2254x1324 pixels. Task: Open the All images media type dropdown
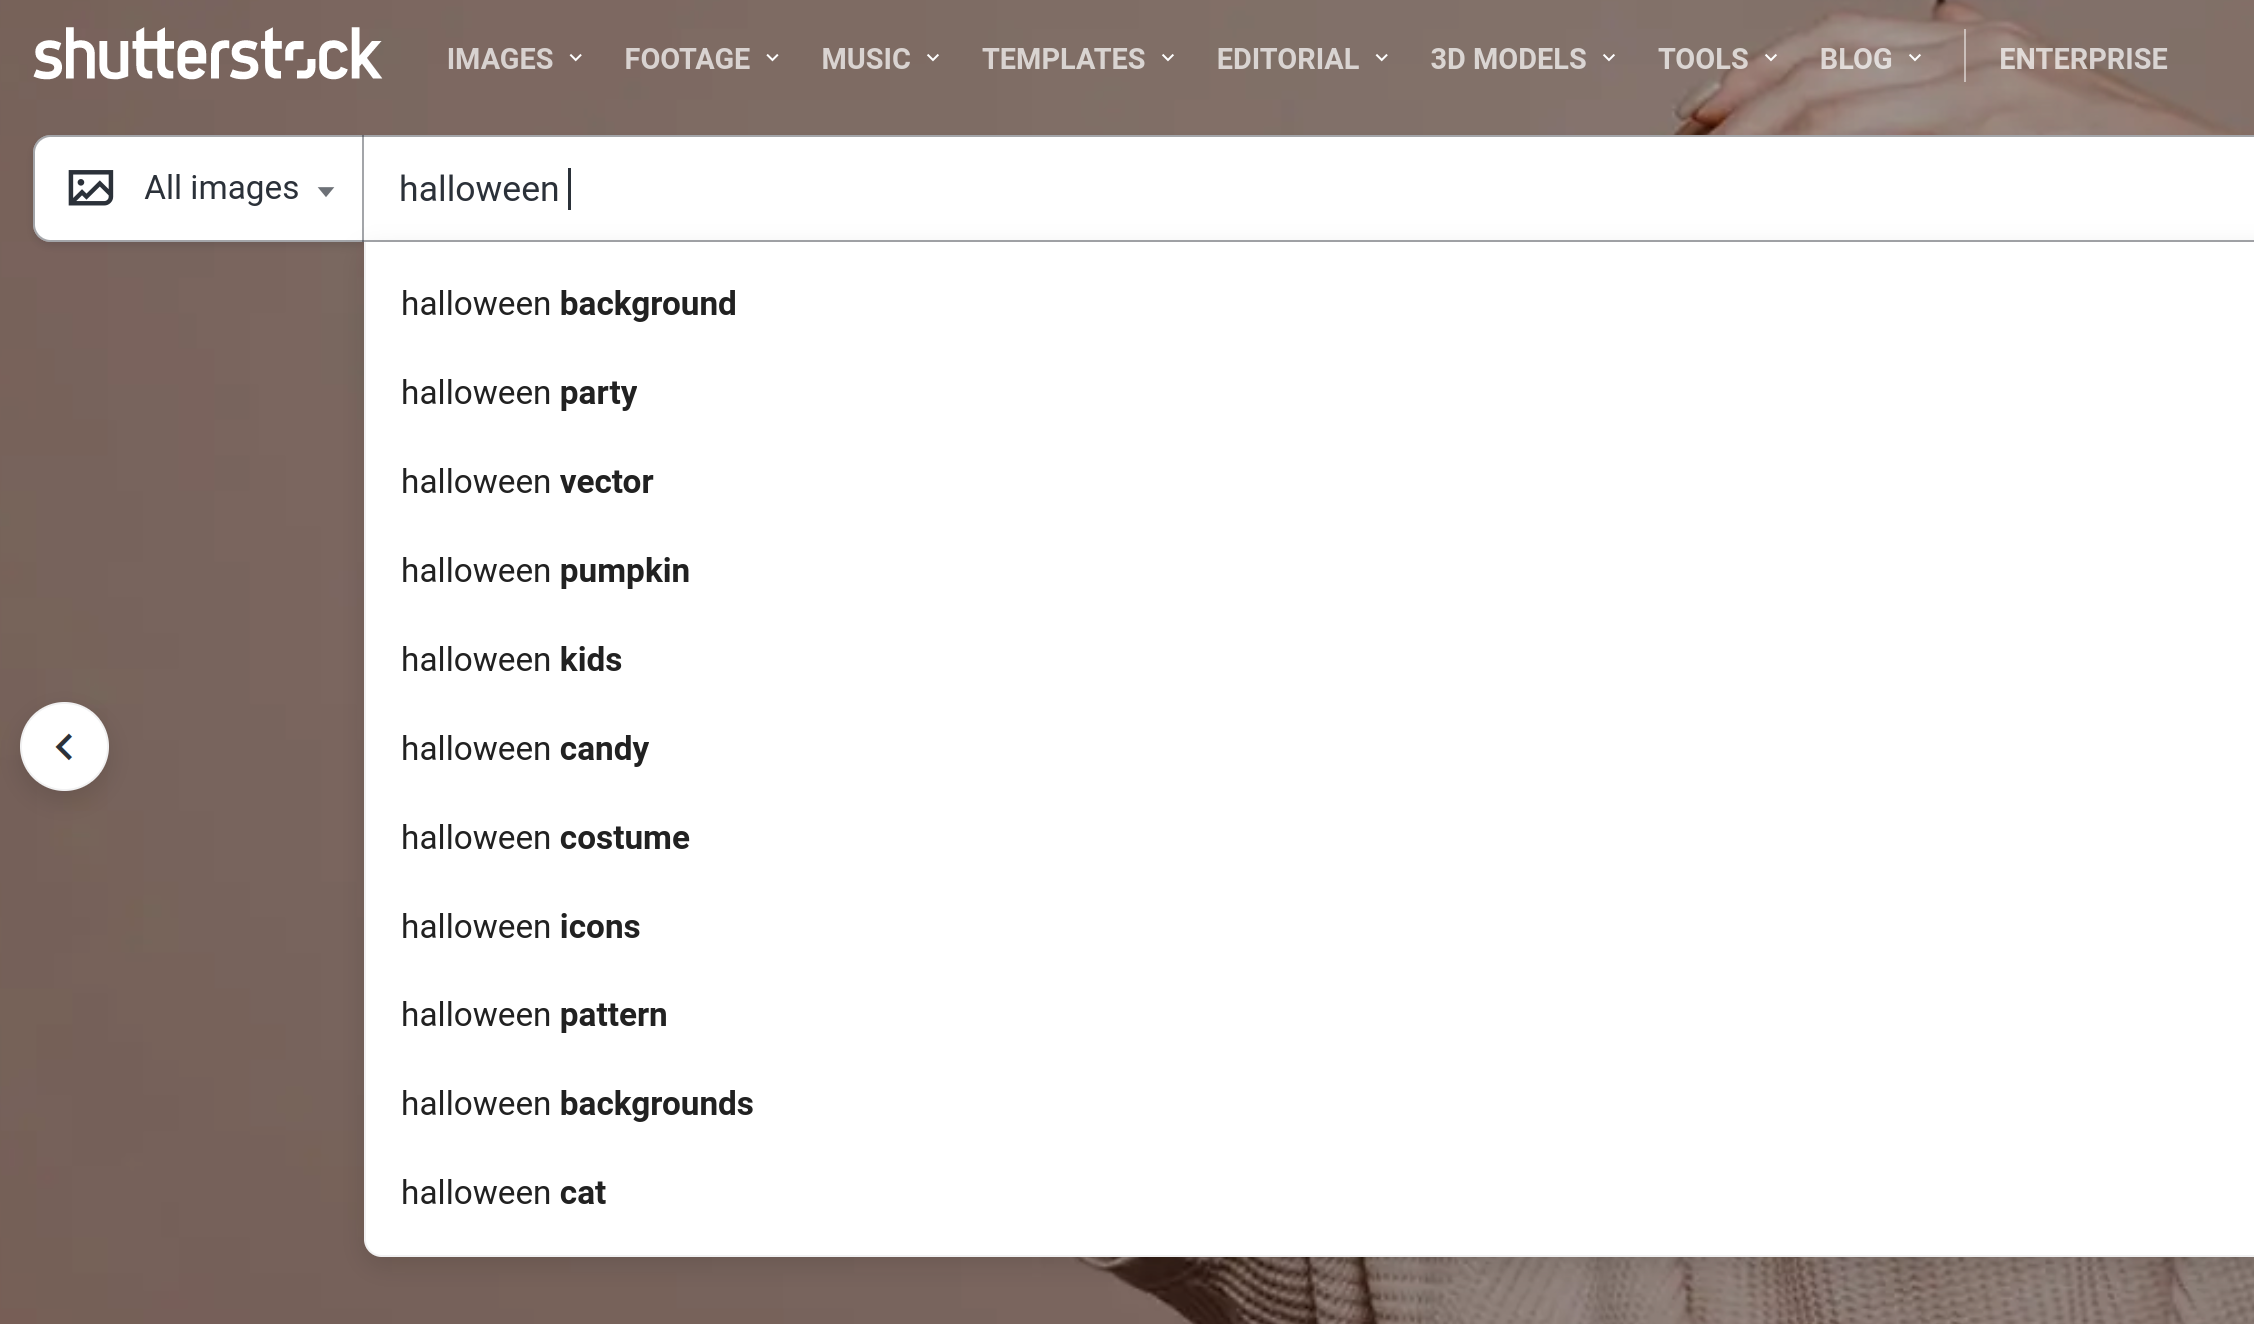(238, 187)
